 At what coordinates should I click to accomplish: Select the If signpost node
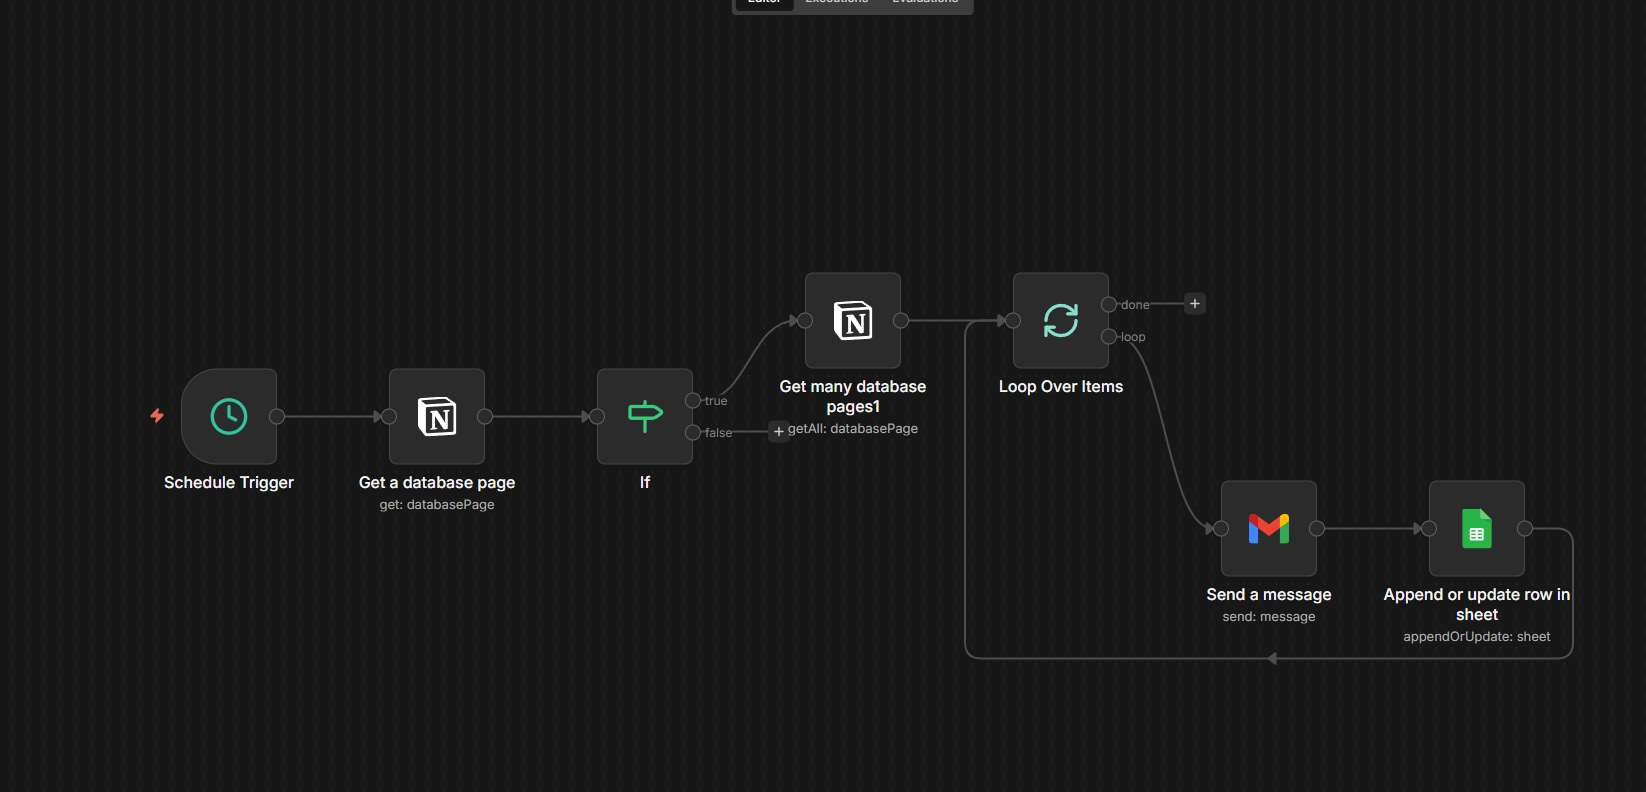[645, 416]
